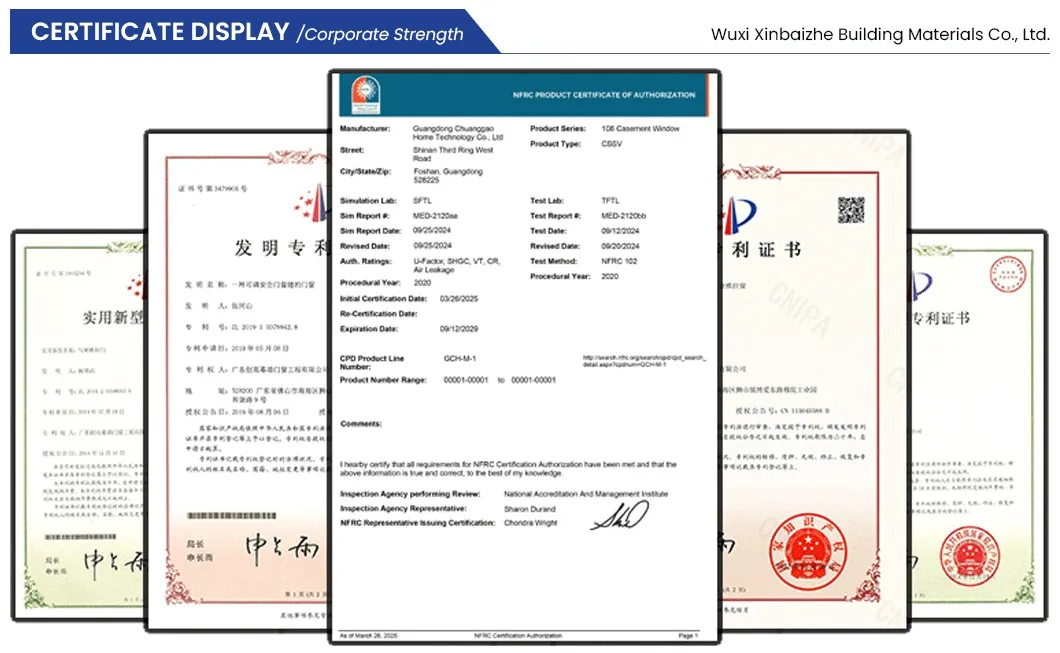Click sim report number "MED-2120aa"
The width and height of the screenshot is (1060, 653).
point(435,216)
